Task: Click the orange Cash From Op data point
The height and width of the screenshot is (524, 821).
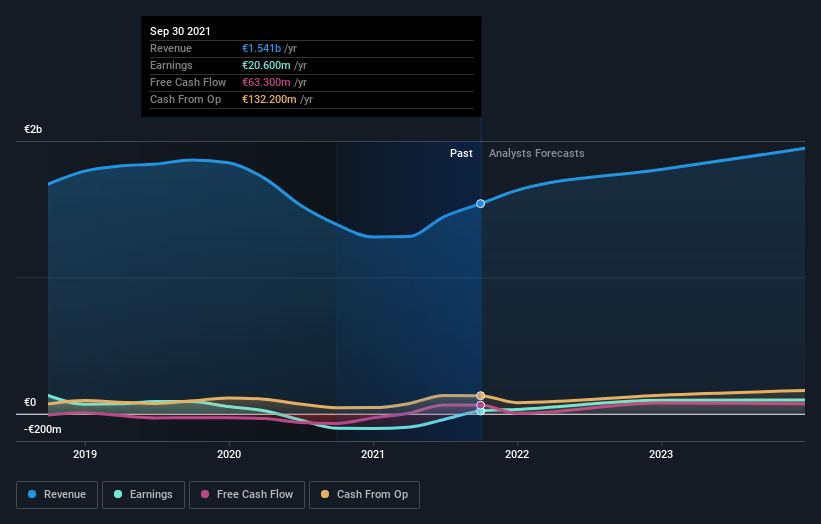Action: (480, 396)
